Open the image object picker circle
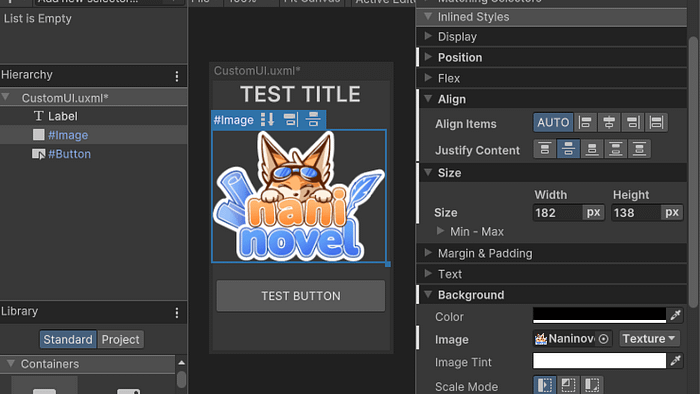Viewport: 700px width, 394px height. click(603, 339)
